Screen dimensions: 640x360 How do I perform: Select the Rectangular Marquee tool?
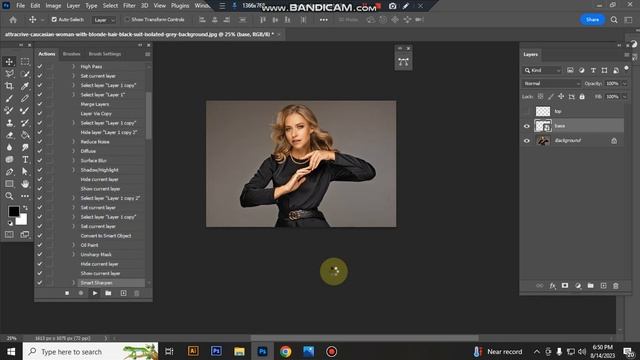click(x=25, y=62)
